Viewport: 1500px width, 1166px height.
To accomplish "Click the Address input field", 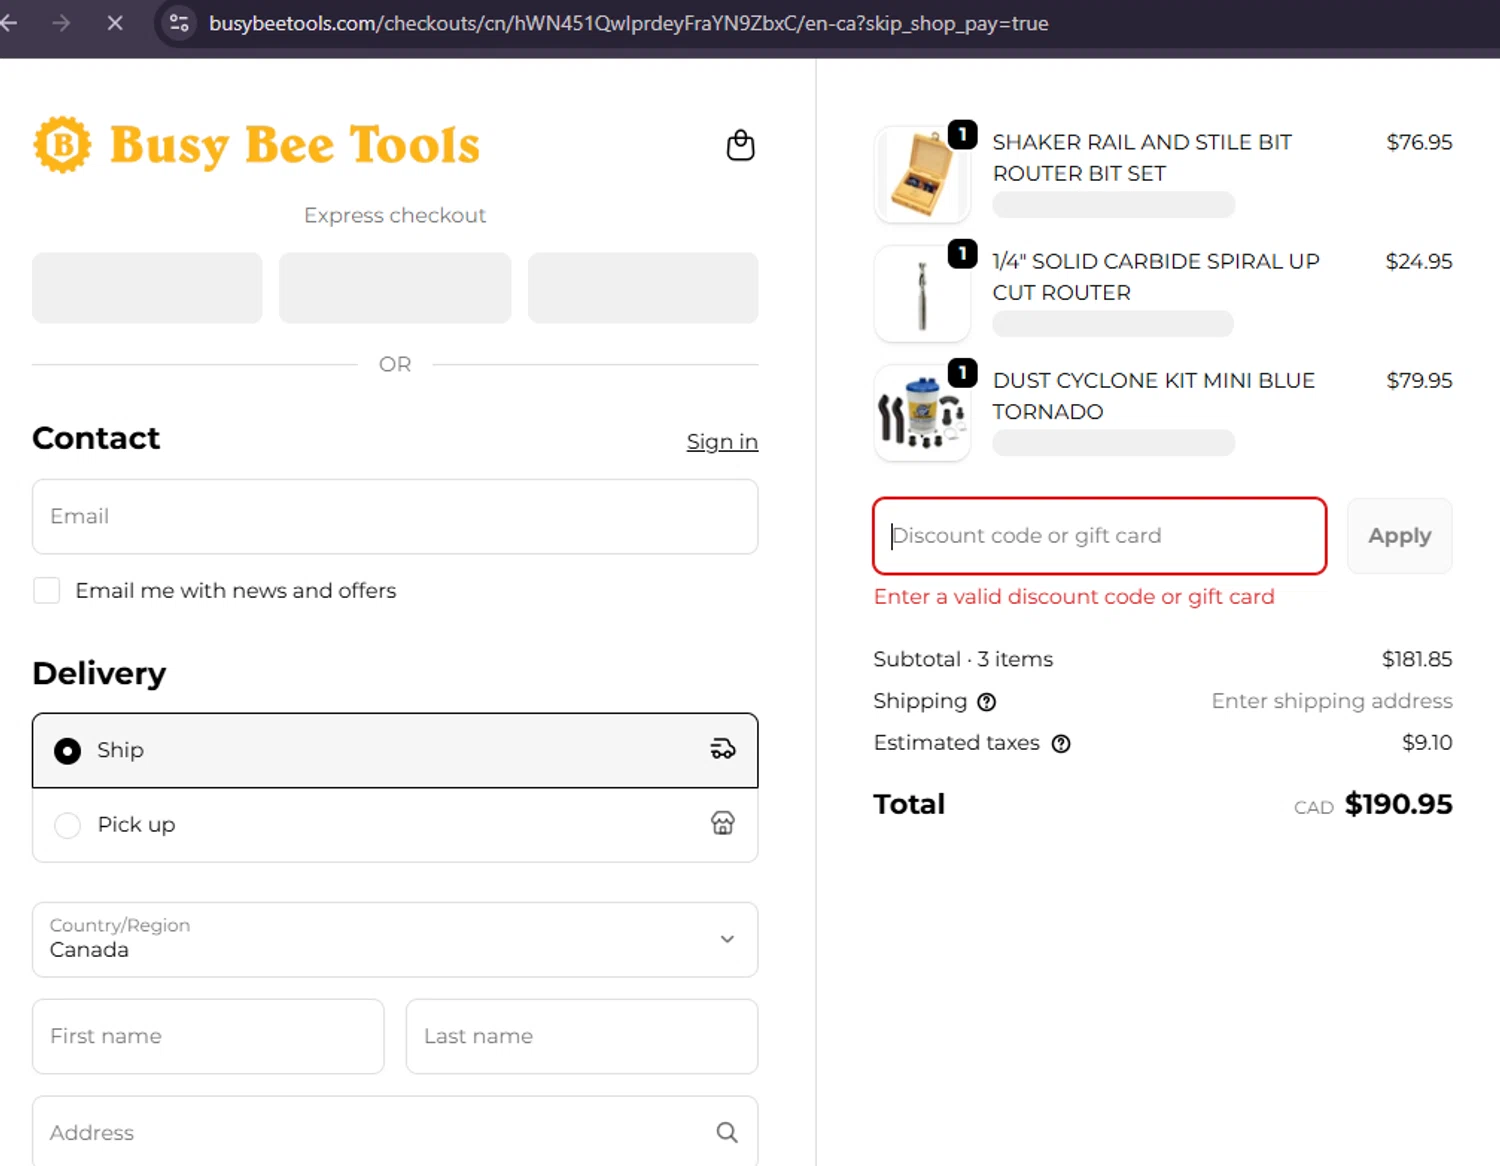I will click(395, 1132).
